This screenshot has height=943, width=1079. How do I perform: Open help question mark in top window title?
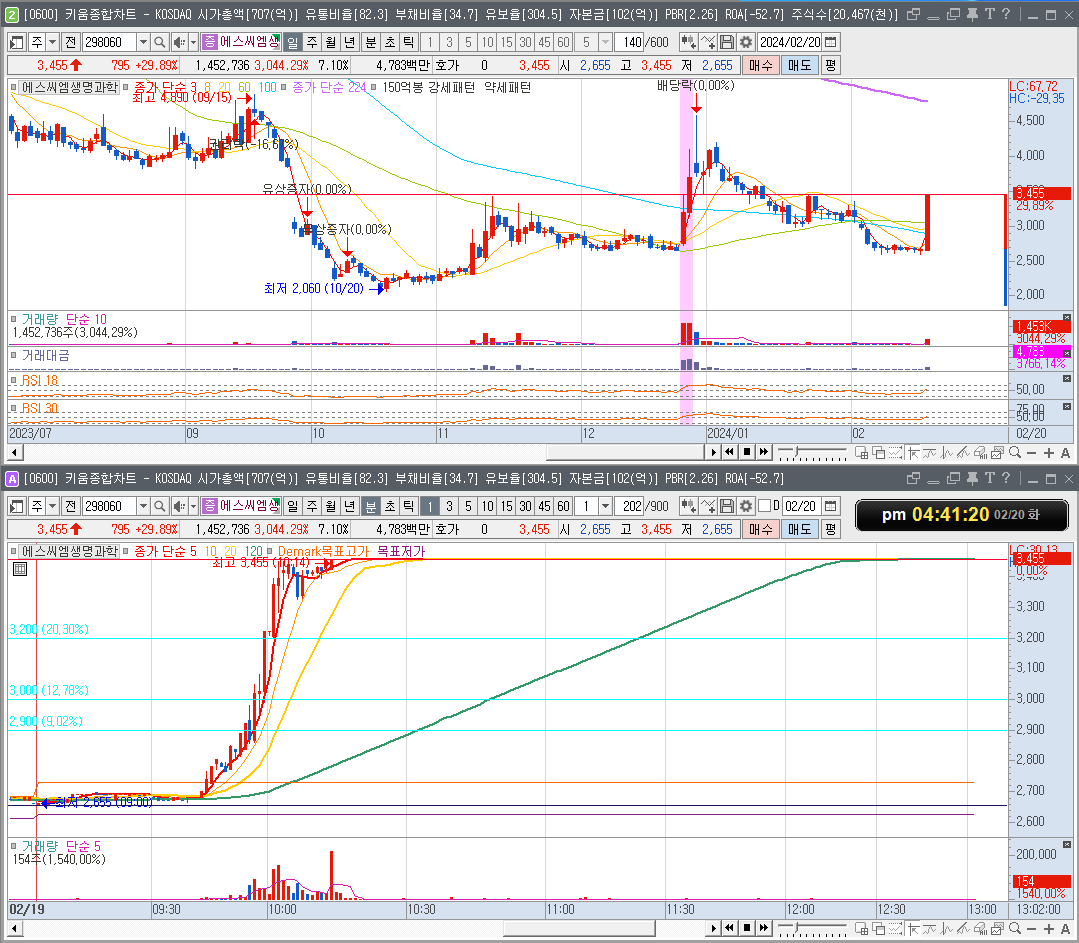tap(1006, 14)
